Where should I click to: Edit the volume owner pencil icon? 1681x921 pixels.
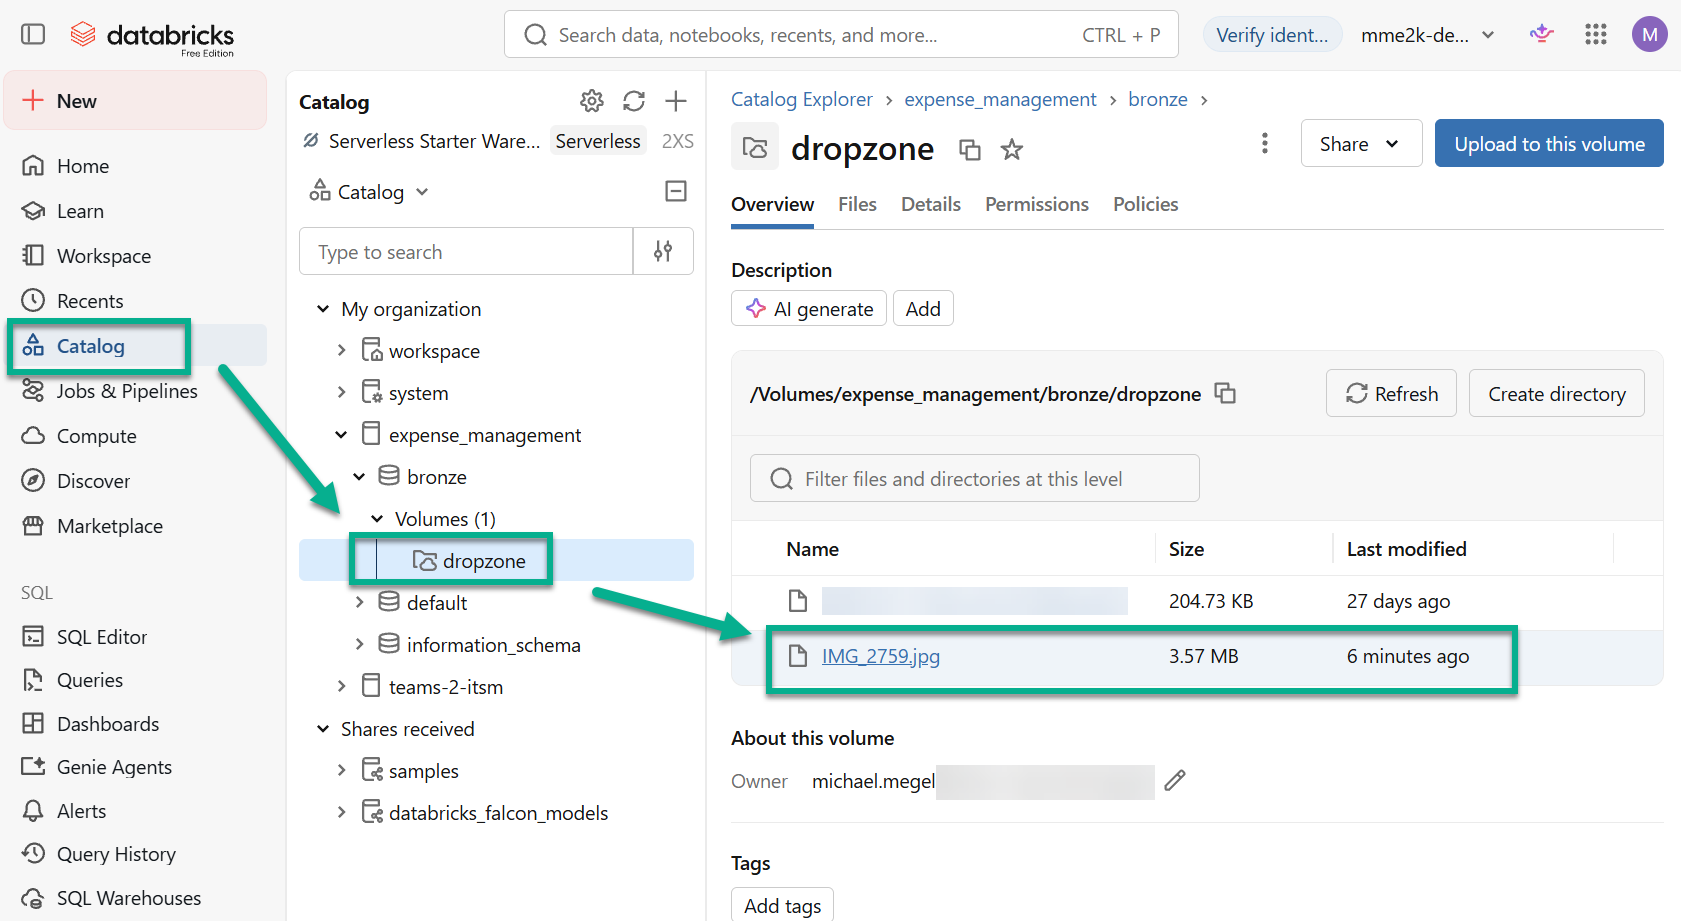[x=1175, y=780]
